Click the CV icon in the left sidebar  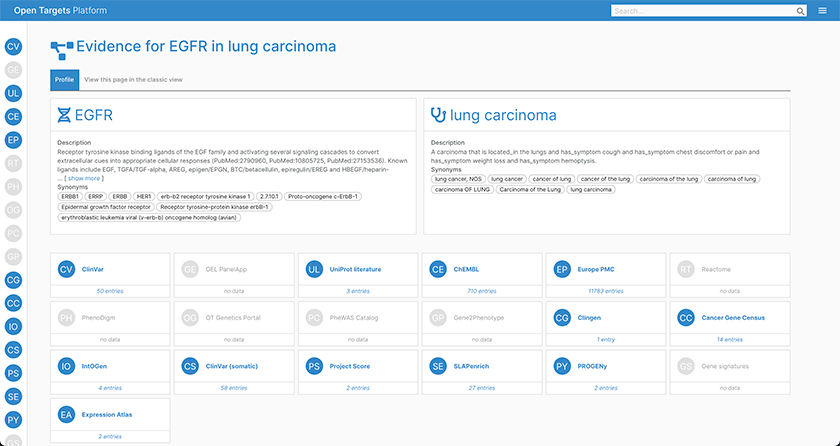(x=13, y=47)
